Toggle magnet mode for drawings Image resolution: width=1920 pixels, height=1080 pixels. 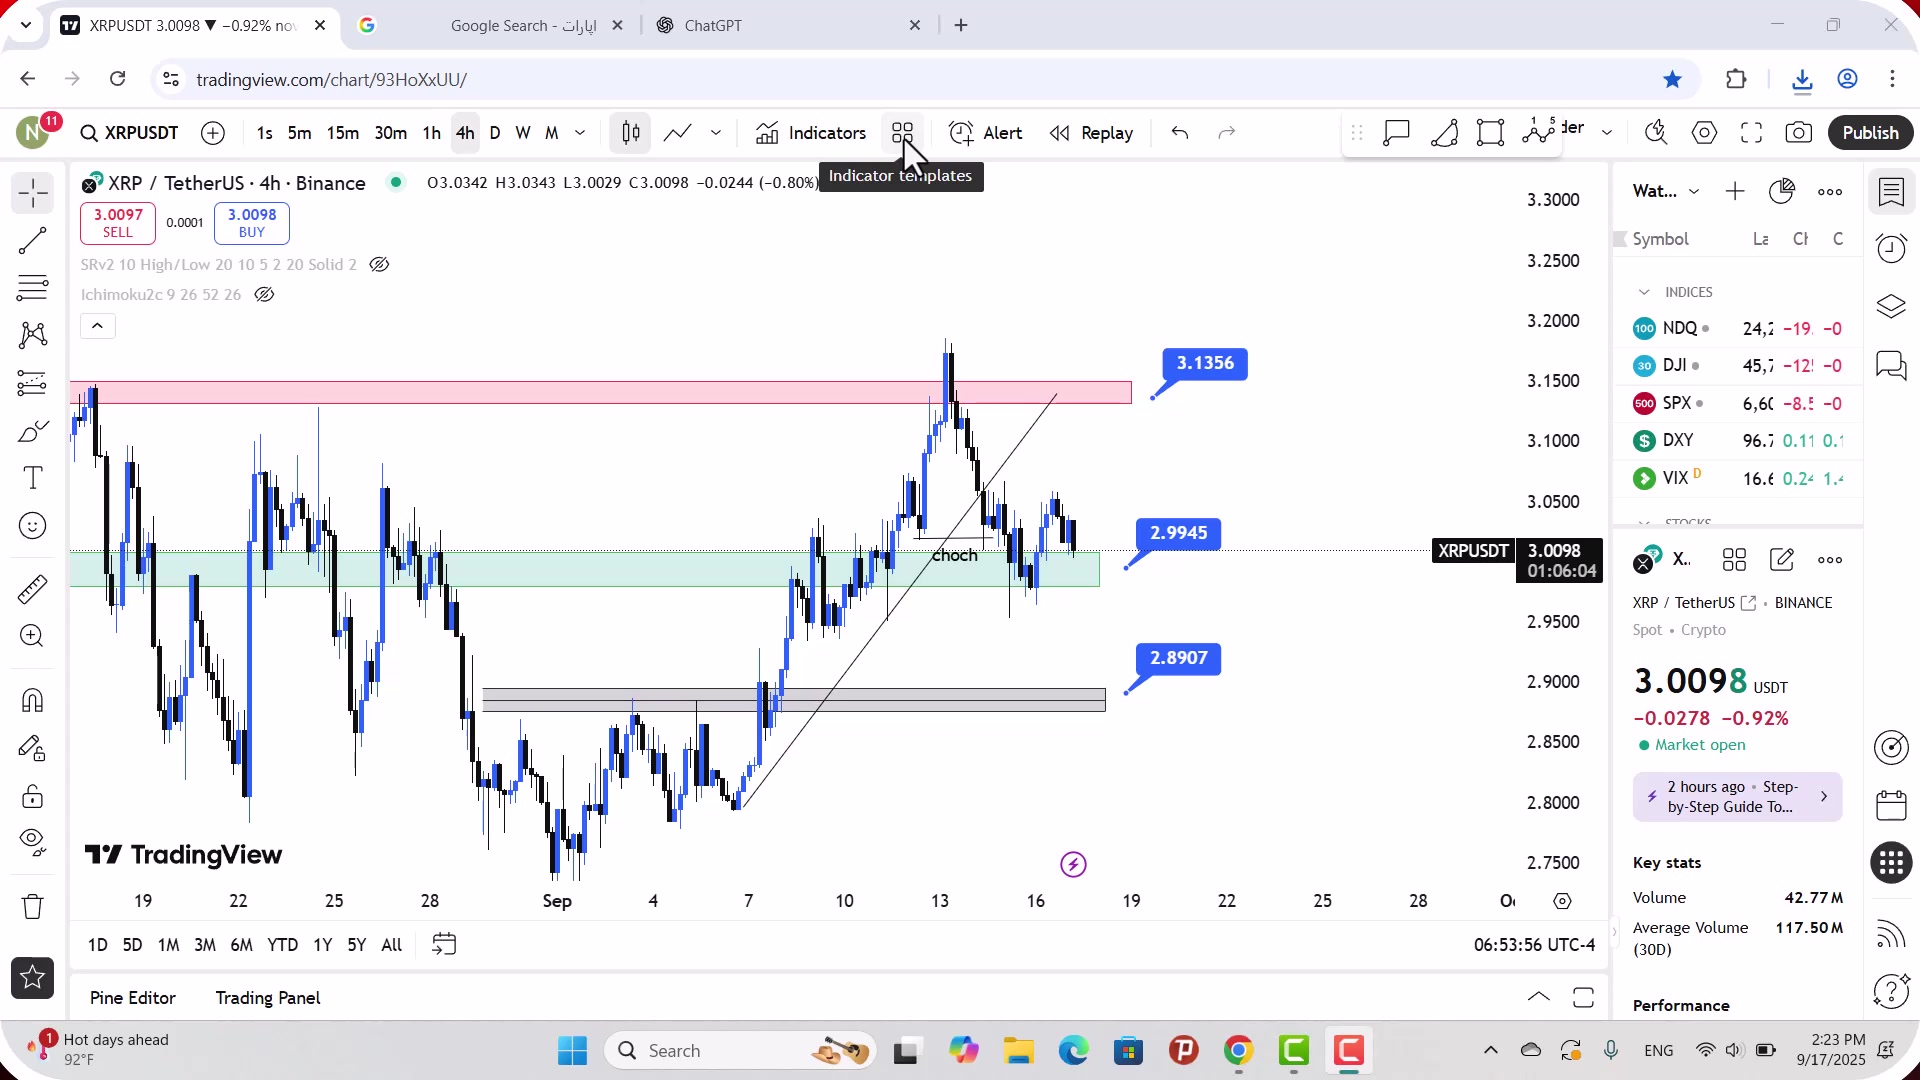[32, 700]
